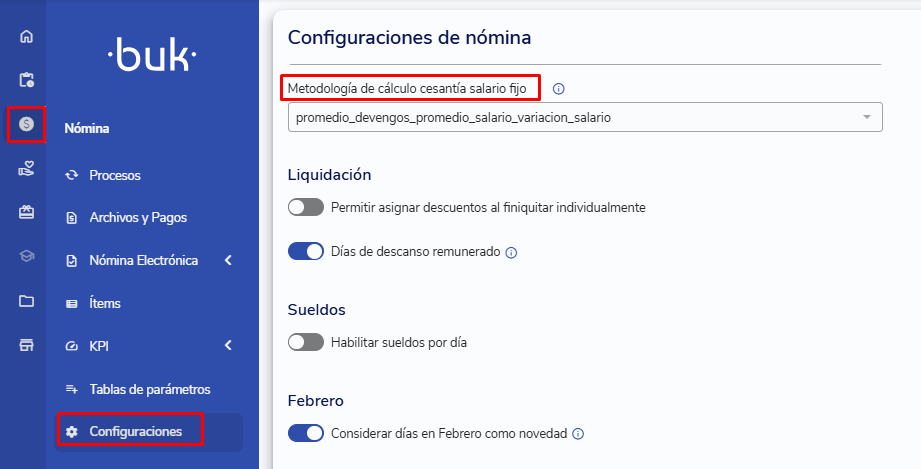Expand the Nómina Electrónica submenu
This screenshot has height=469, width=921.
(228, 261)
